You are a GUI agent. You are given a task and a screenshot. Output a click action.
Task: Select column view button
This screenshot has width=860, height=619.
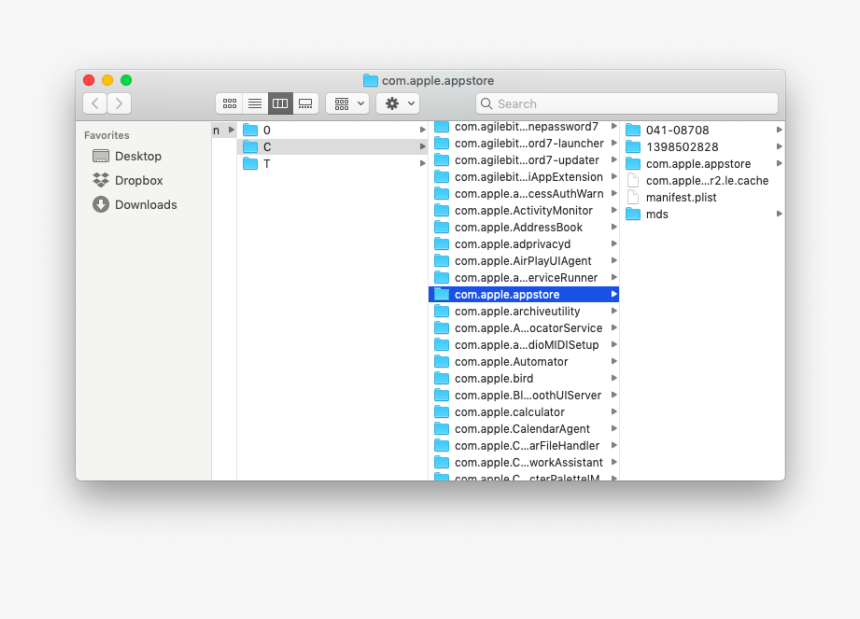[280, 104]
